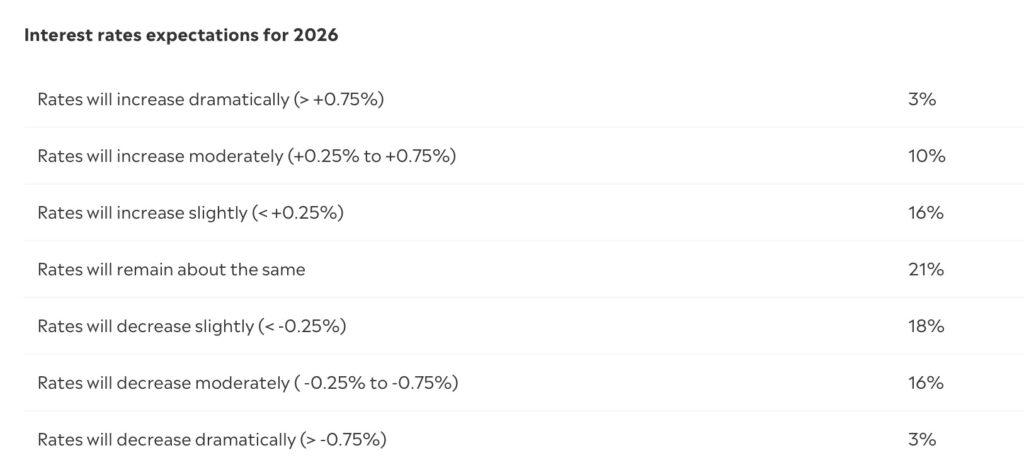Click the 10% value for increase moderately
Viewport: 1024px width, 460px height.
click(926, 156)
